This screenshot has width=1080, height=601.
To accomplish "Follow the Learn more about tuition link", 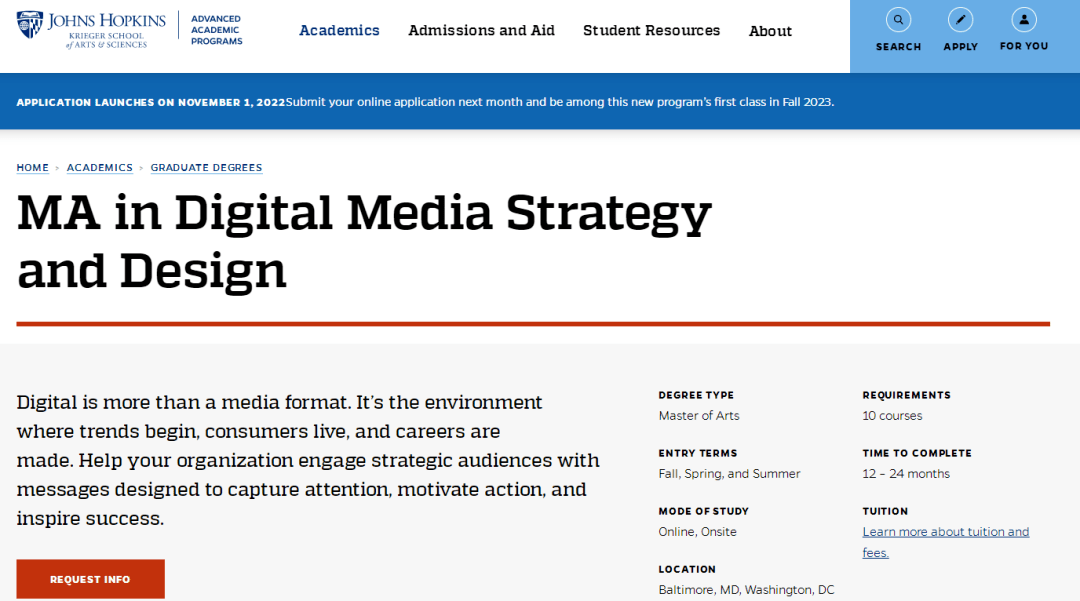I will pyautogui.click(x=945, y=532).
